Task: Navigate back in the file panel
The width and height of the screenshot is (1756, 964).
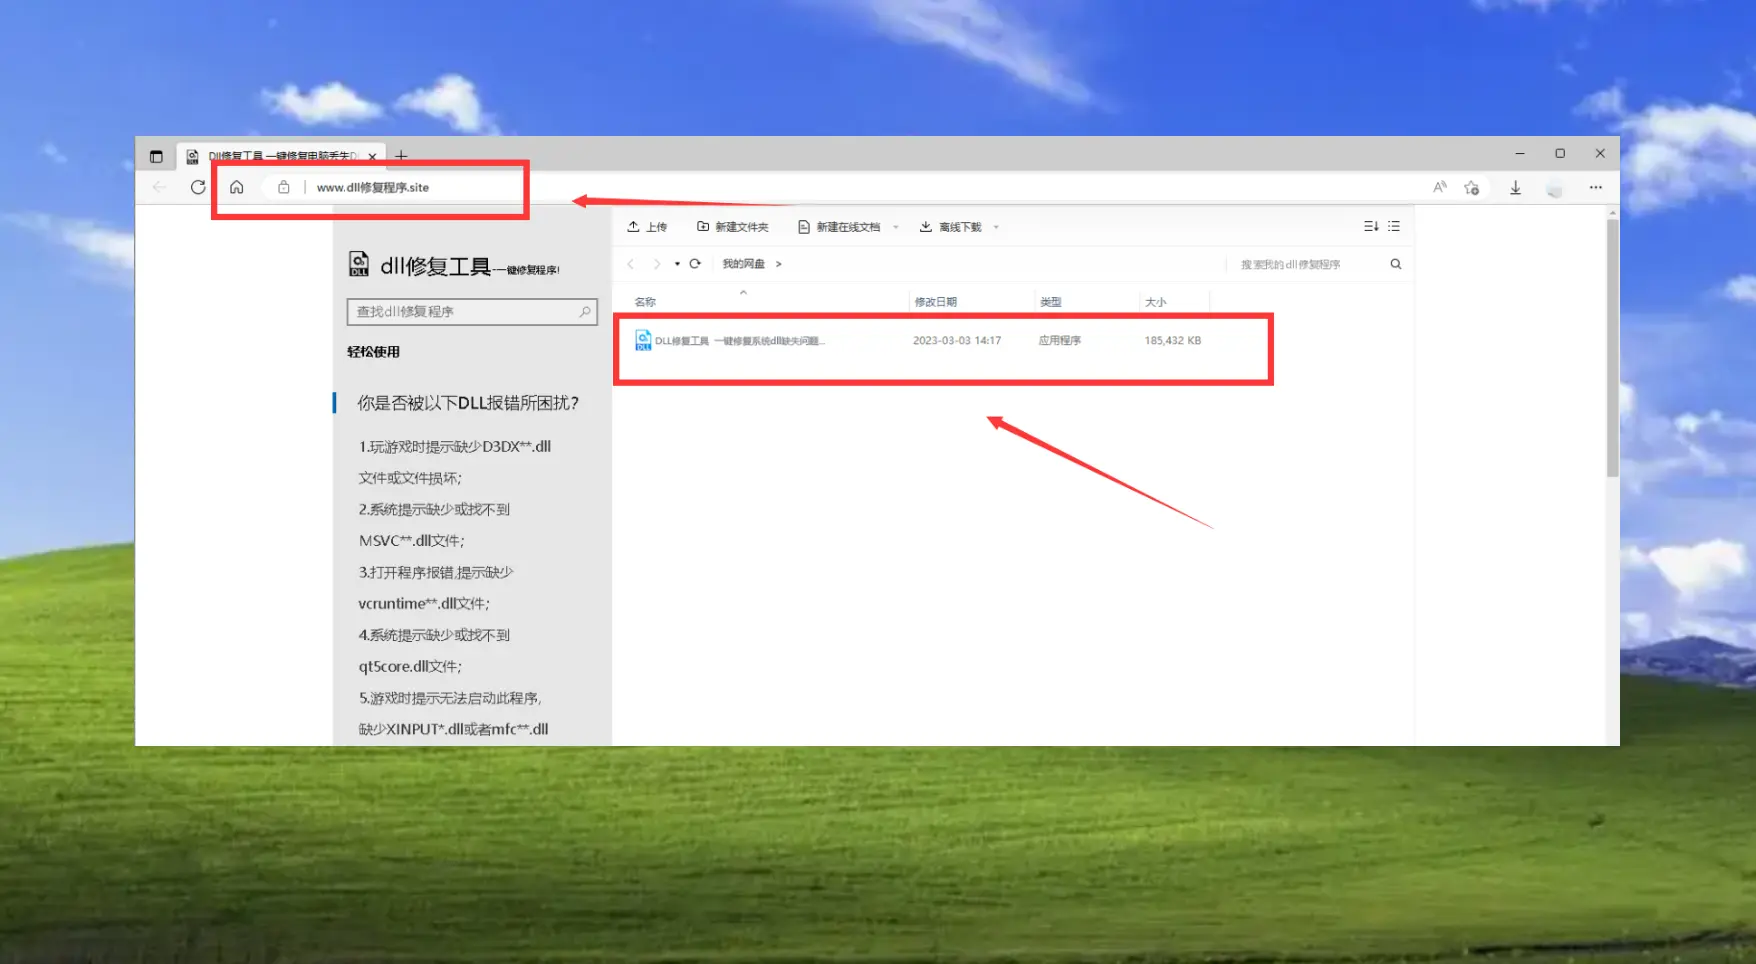Action: pos(631,264)
